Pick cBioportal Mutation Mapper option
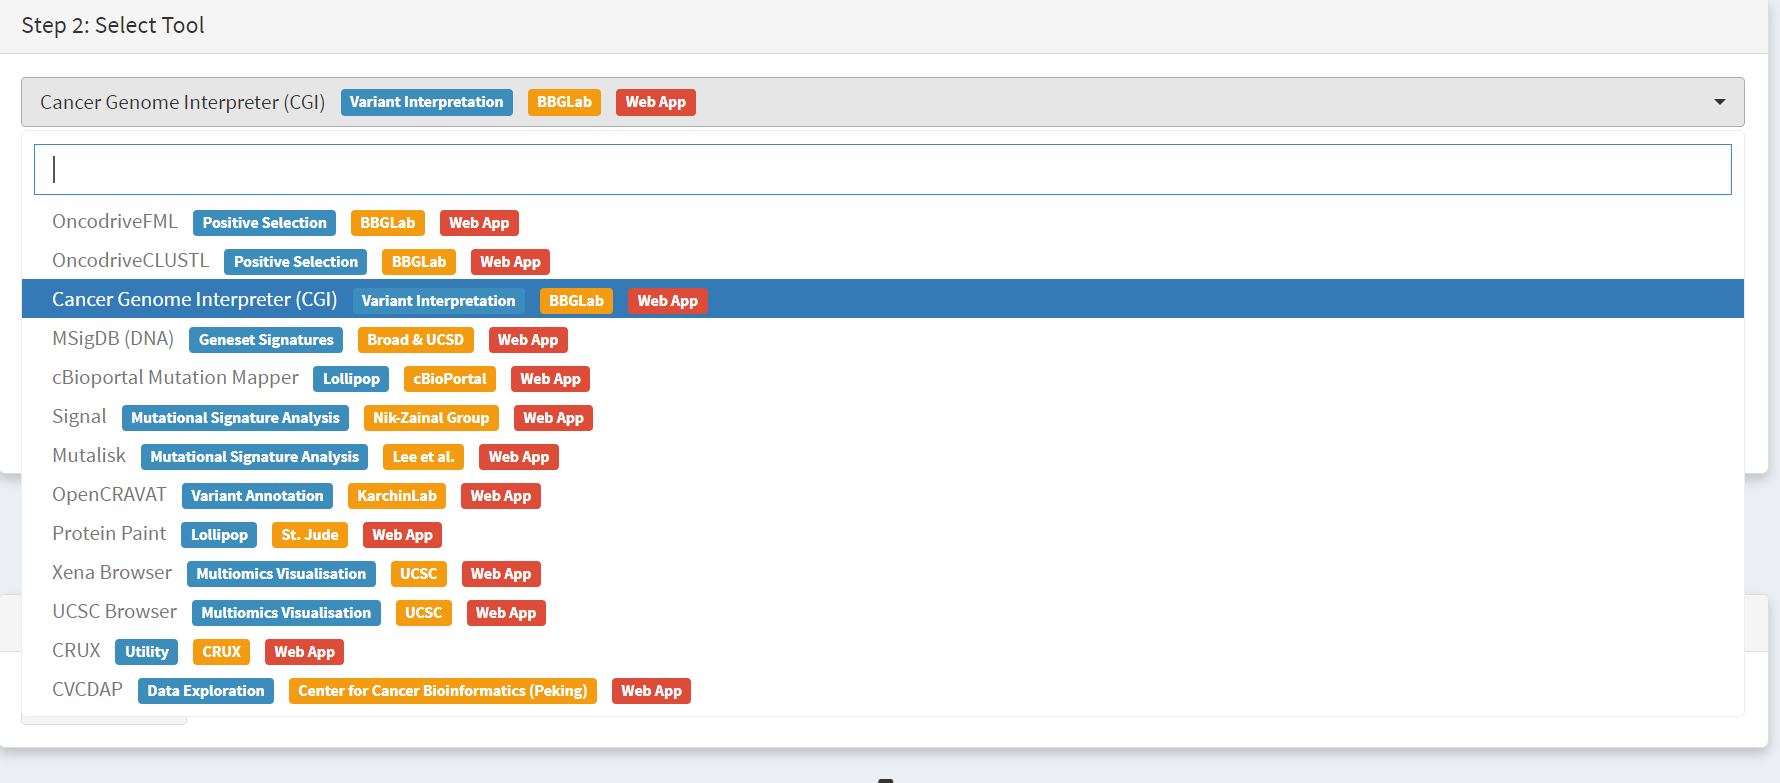The height and width of the screenshot is (783, 1780). (x=882, y=378)
